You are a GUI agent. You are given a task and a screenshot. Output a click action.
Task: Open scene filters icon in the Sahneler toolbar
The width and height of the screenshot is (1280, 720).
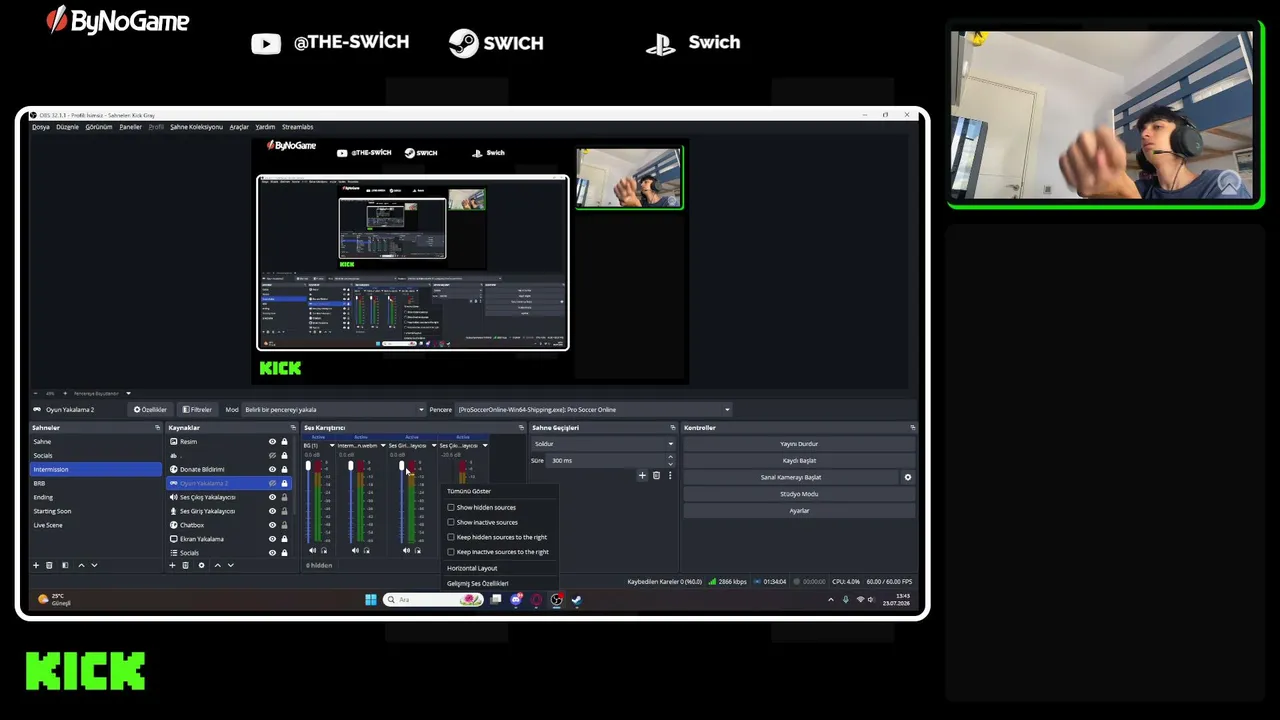point(65,565)
